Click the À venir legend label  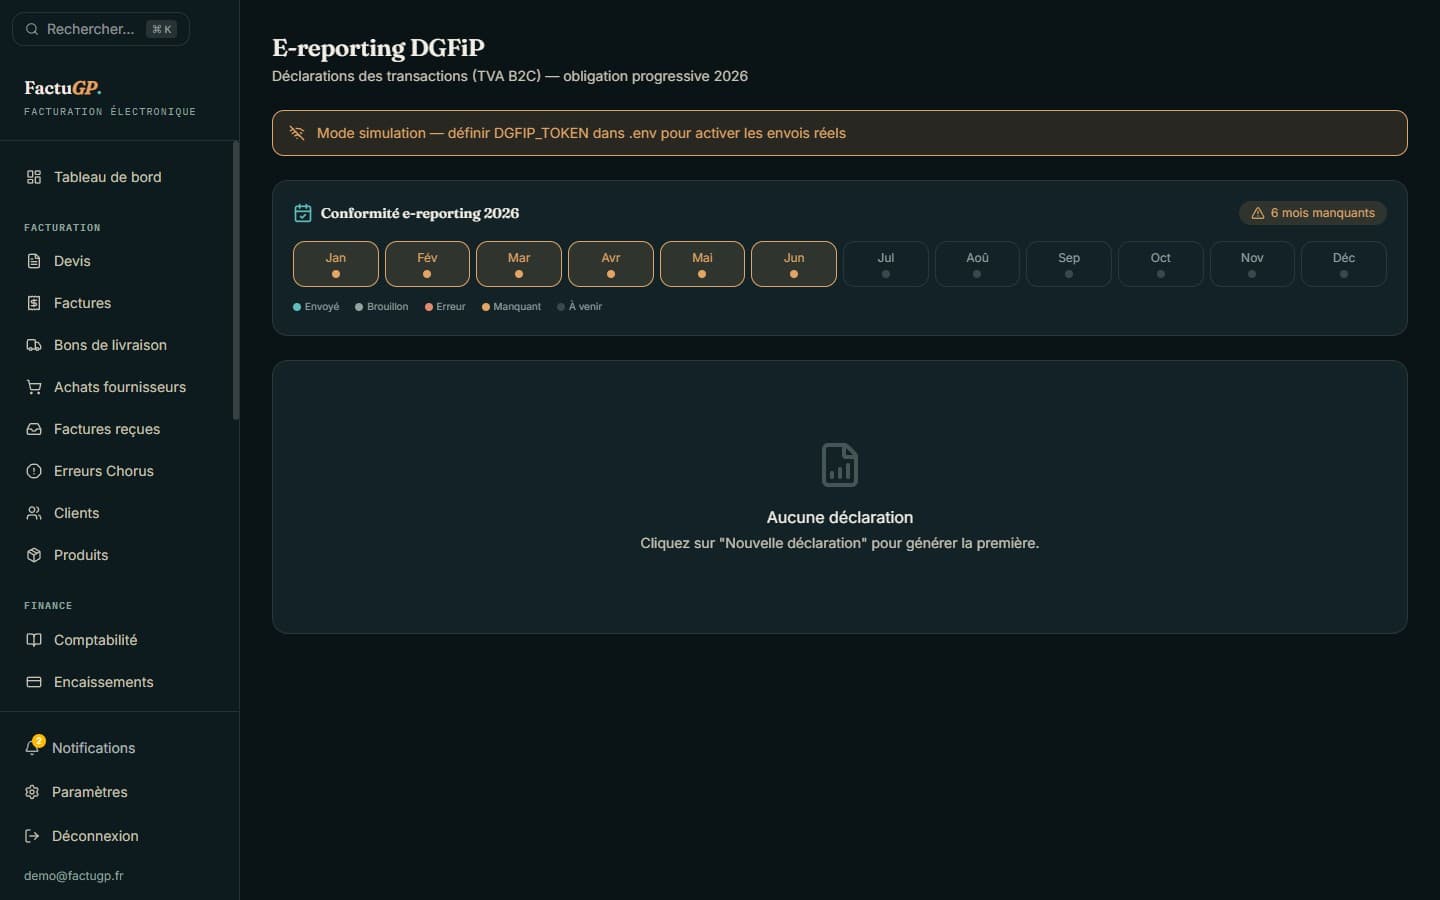point(586,307)
